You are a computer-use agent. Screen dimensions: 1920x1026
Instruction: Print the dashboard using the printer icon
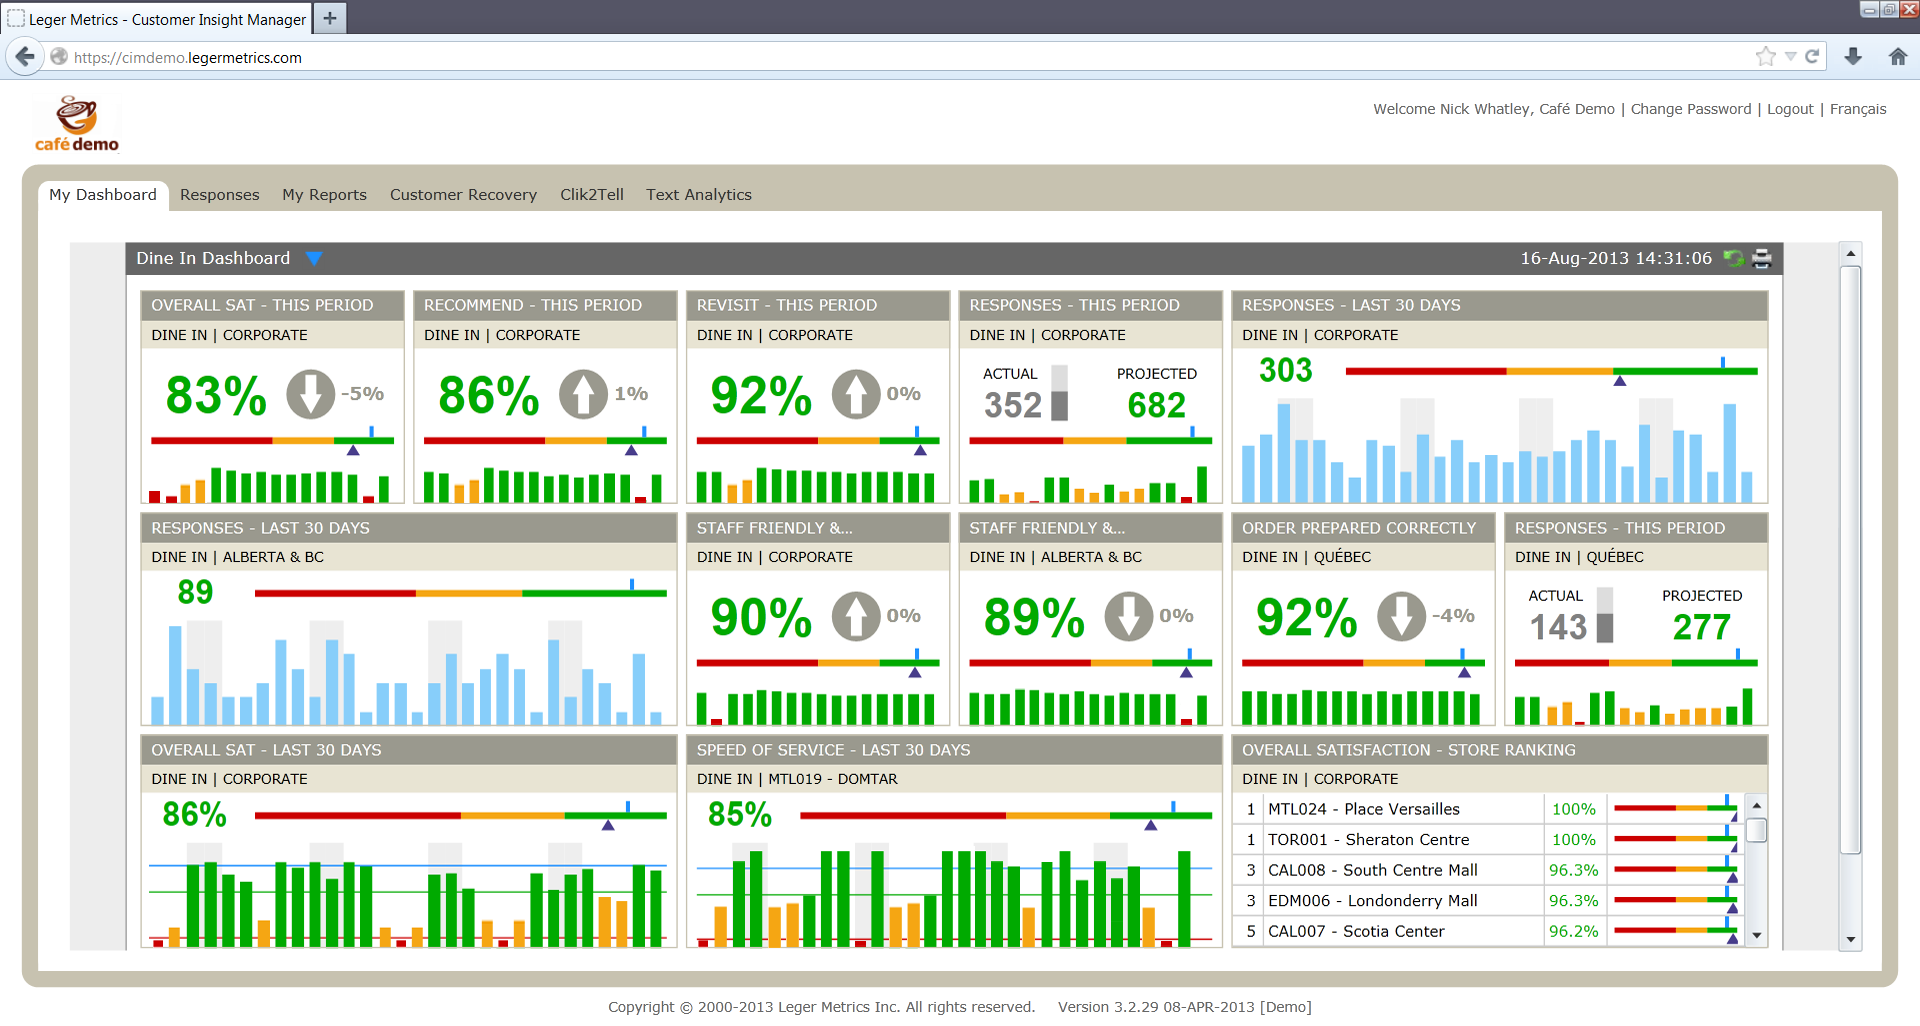(x=1762, y=259)
